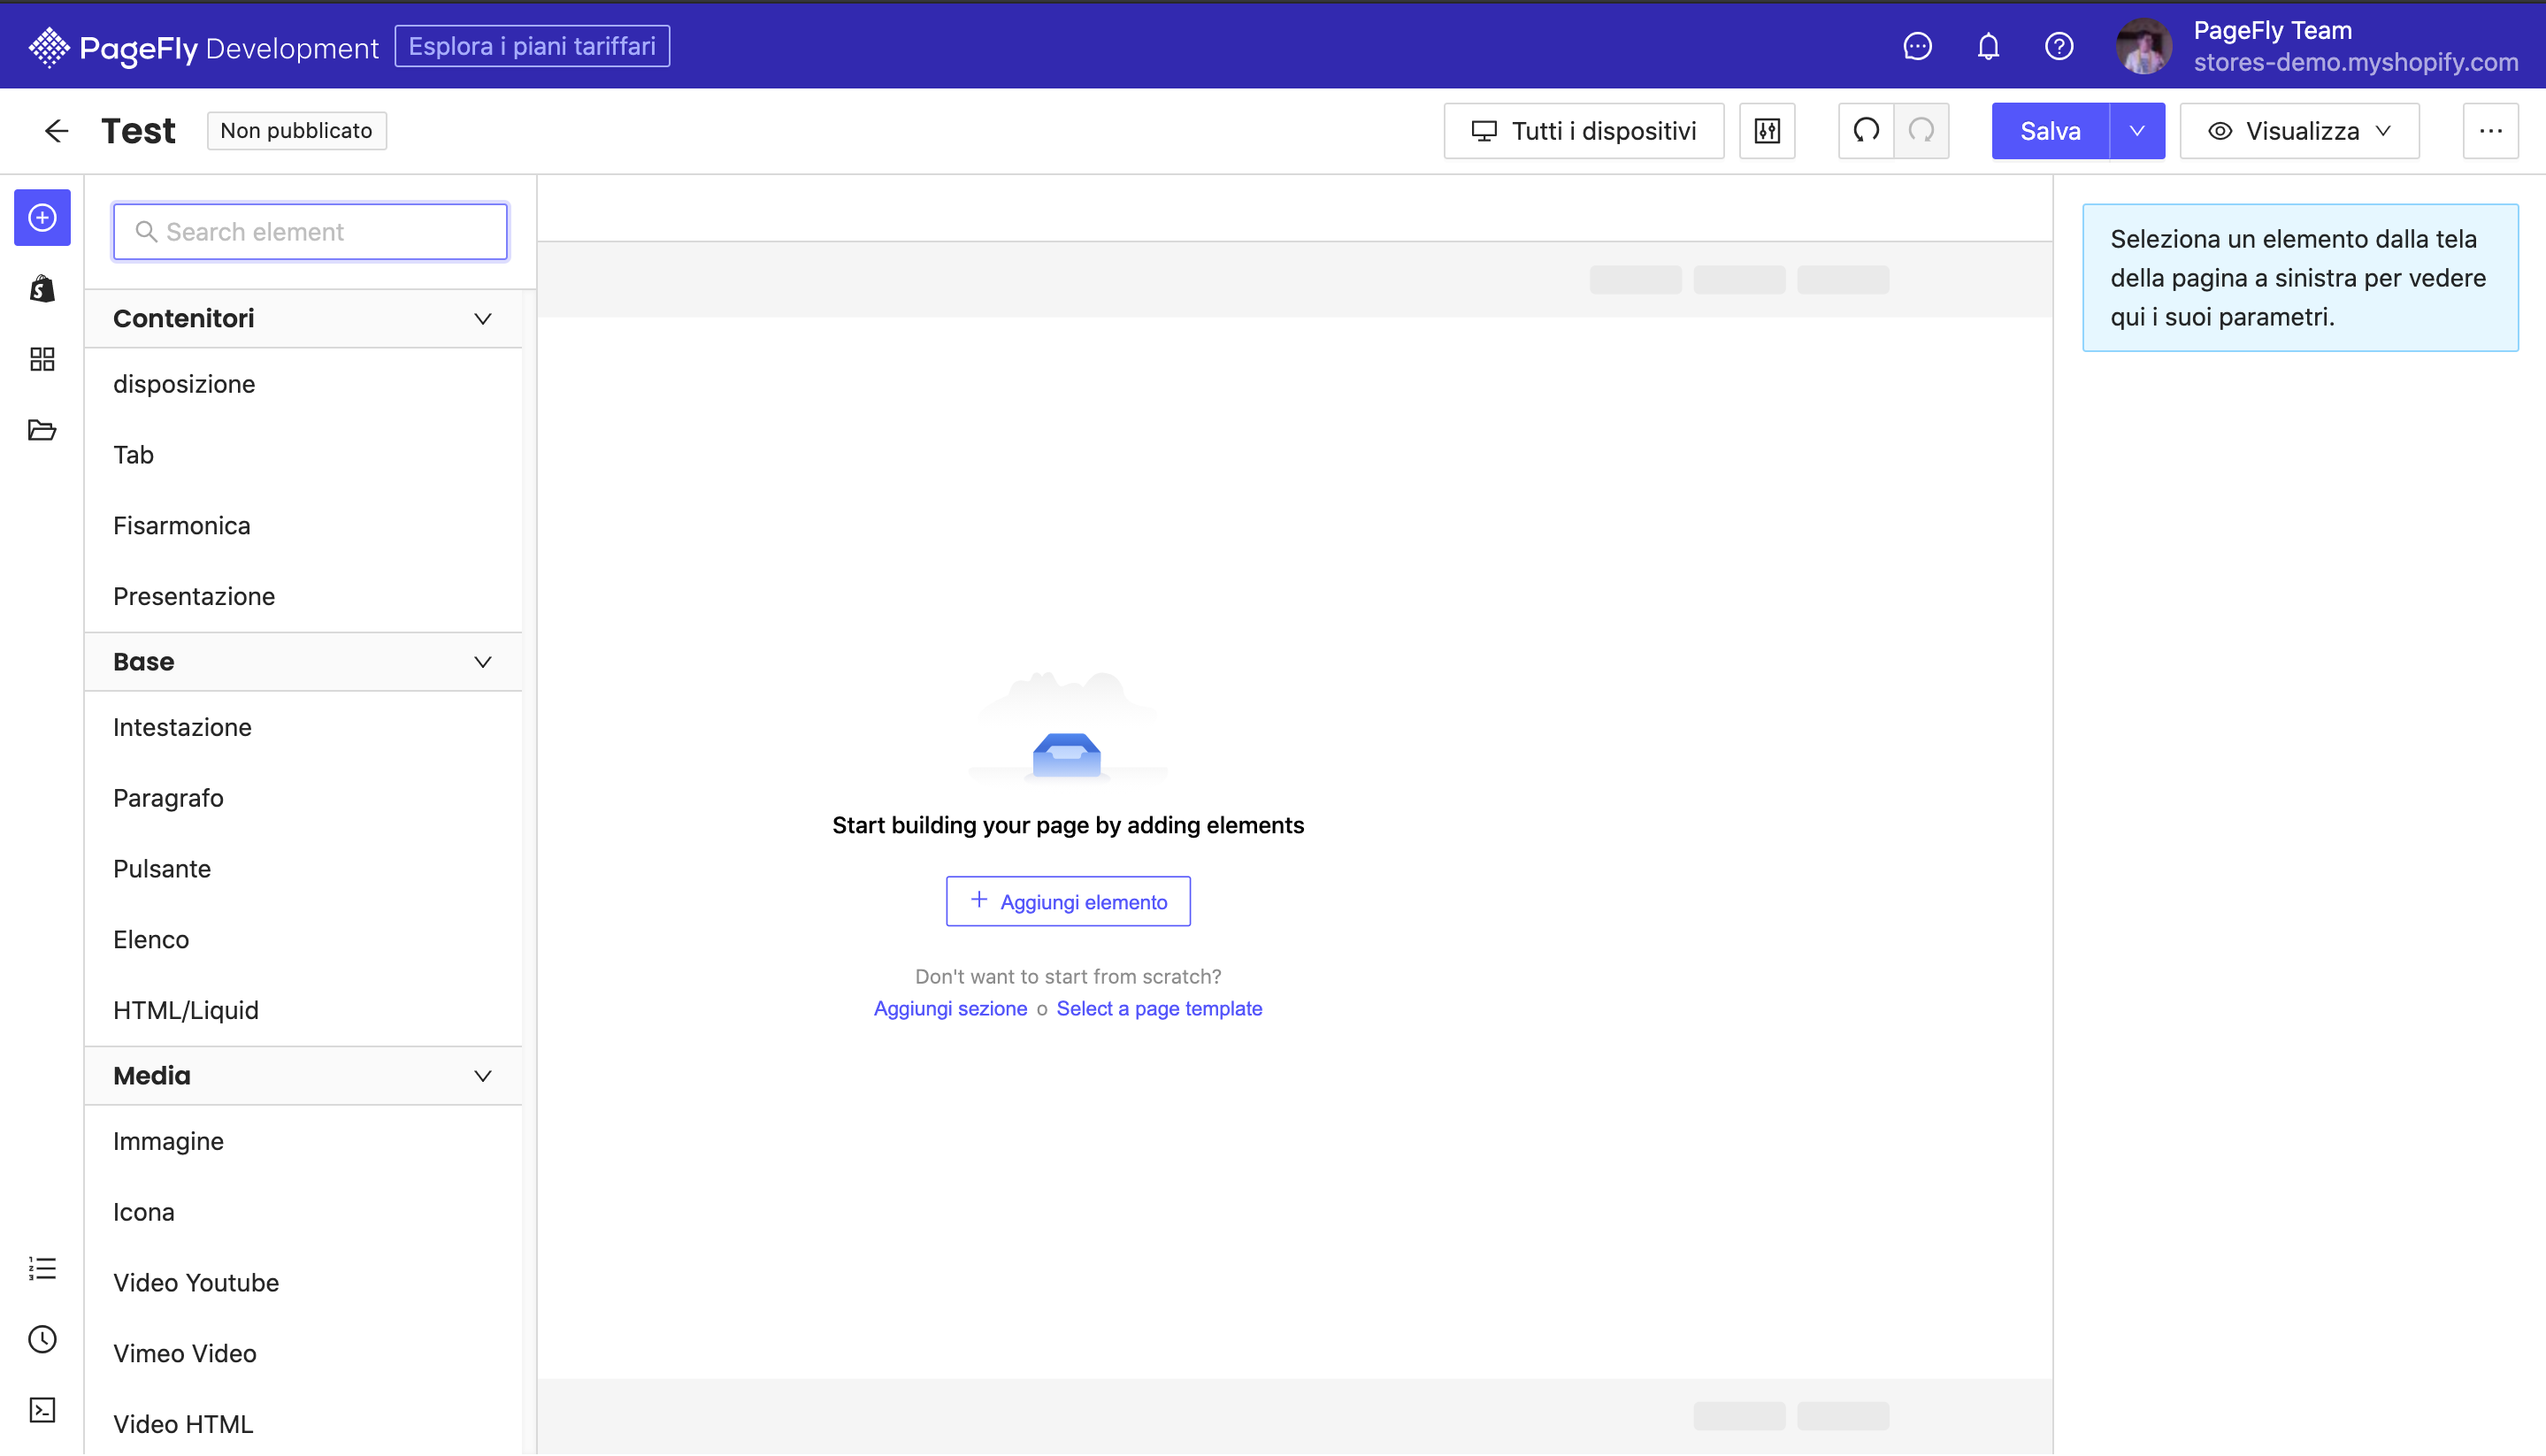
Task: Click the Contenitori section header
Action: pyautogui.click(x=304, y=319)
